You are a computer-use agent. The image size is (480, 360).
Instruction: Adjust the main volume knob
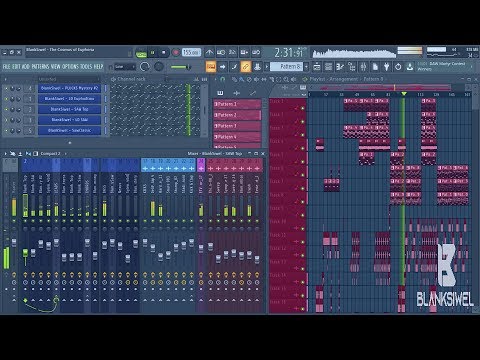[145, 67]
